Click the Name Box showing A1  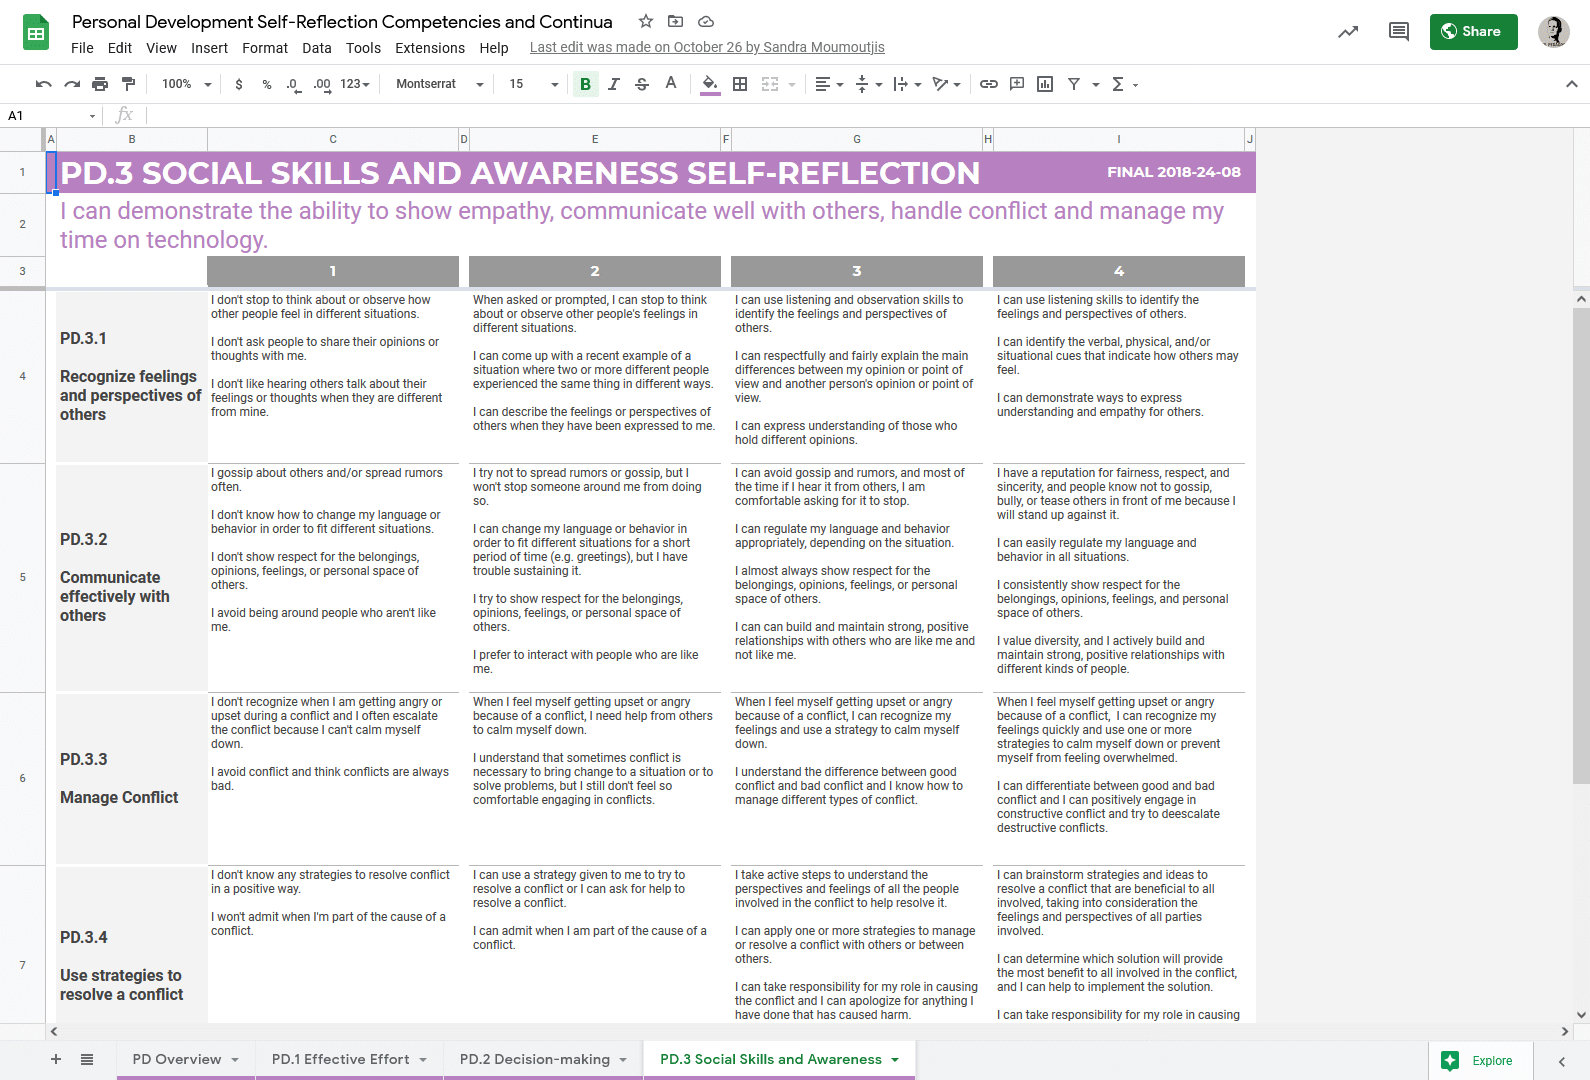[x=50, y=116]
